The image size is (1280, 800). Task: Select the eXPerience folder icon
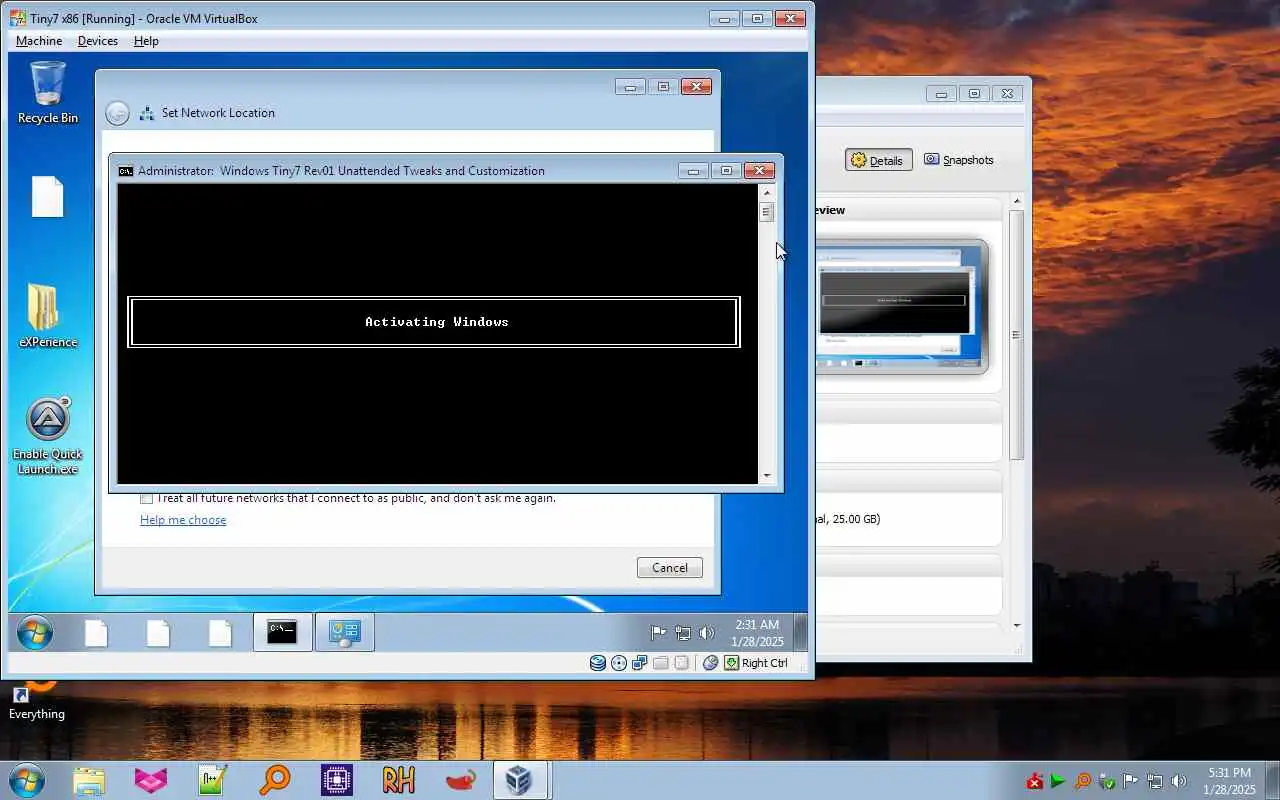[x=48, y=316]
